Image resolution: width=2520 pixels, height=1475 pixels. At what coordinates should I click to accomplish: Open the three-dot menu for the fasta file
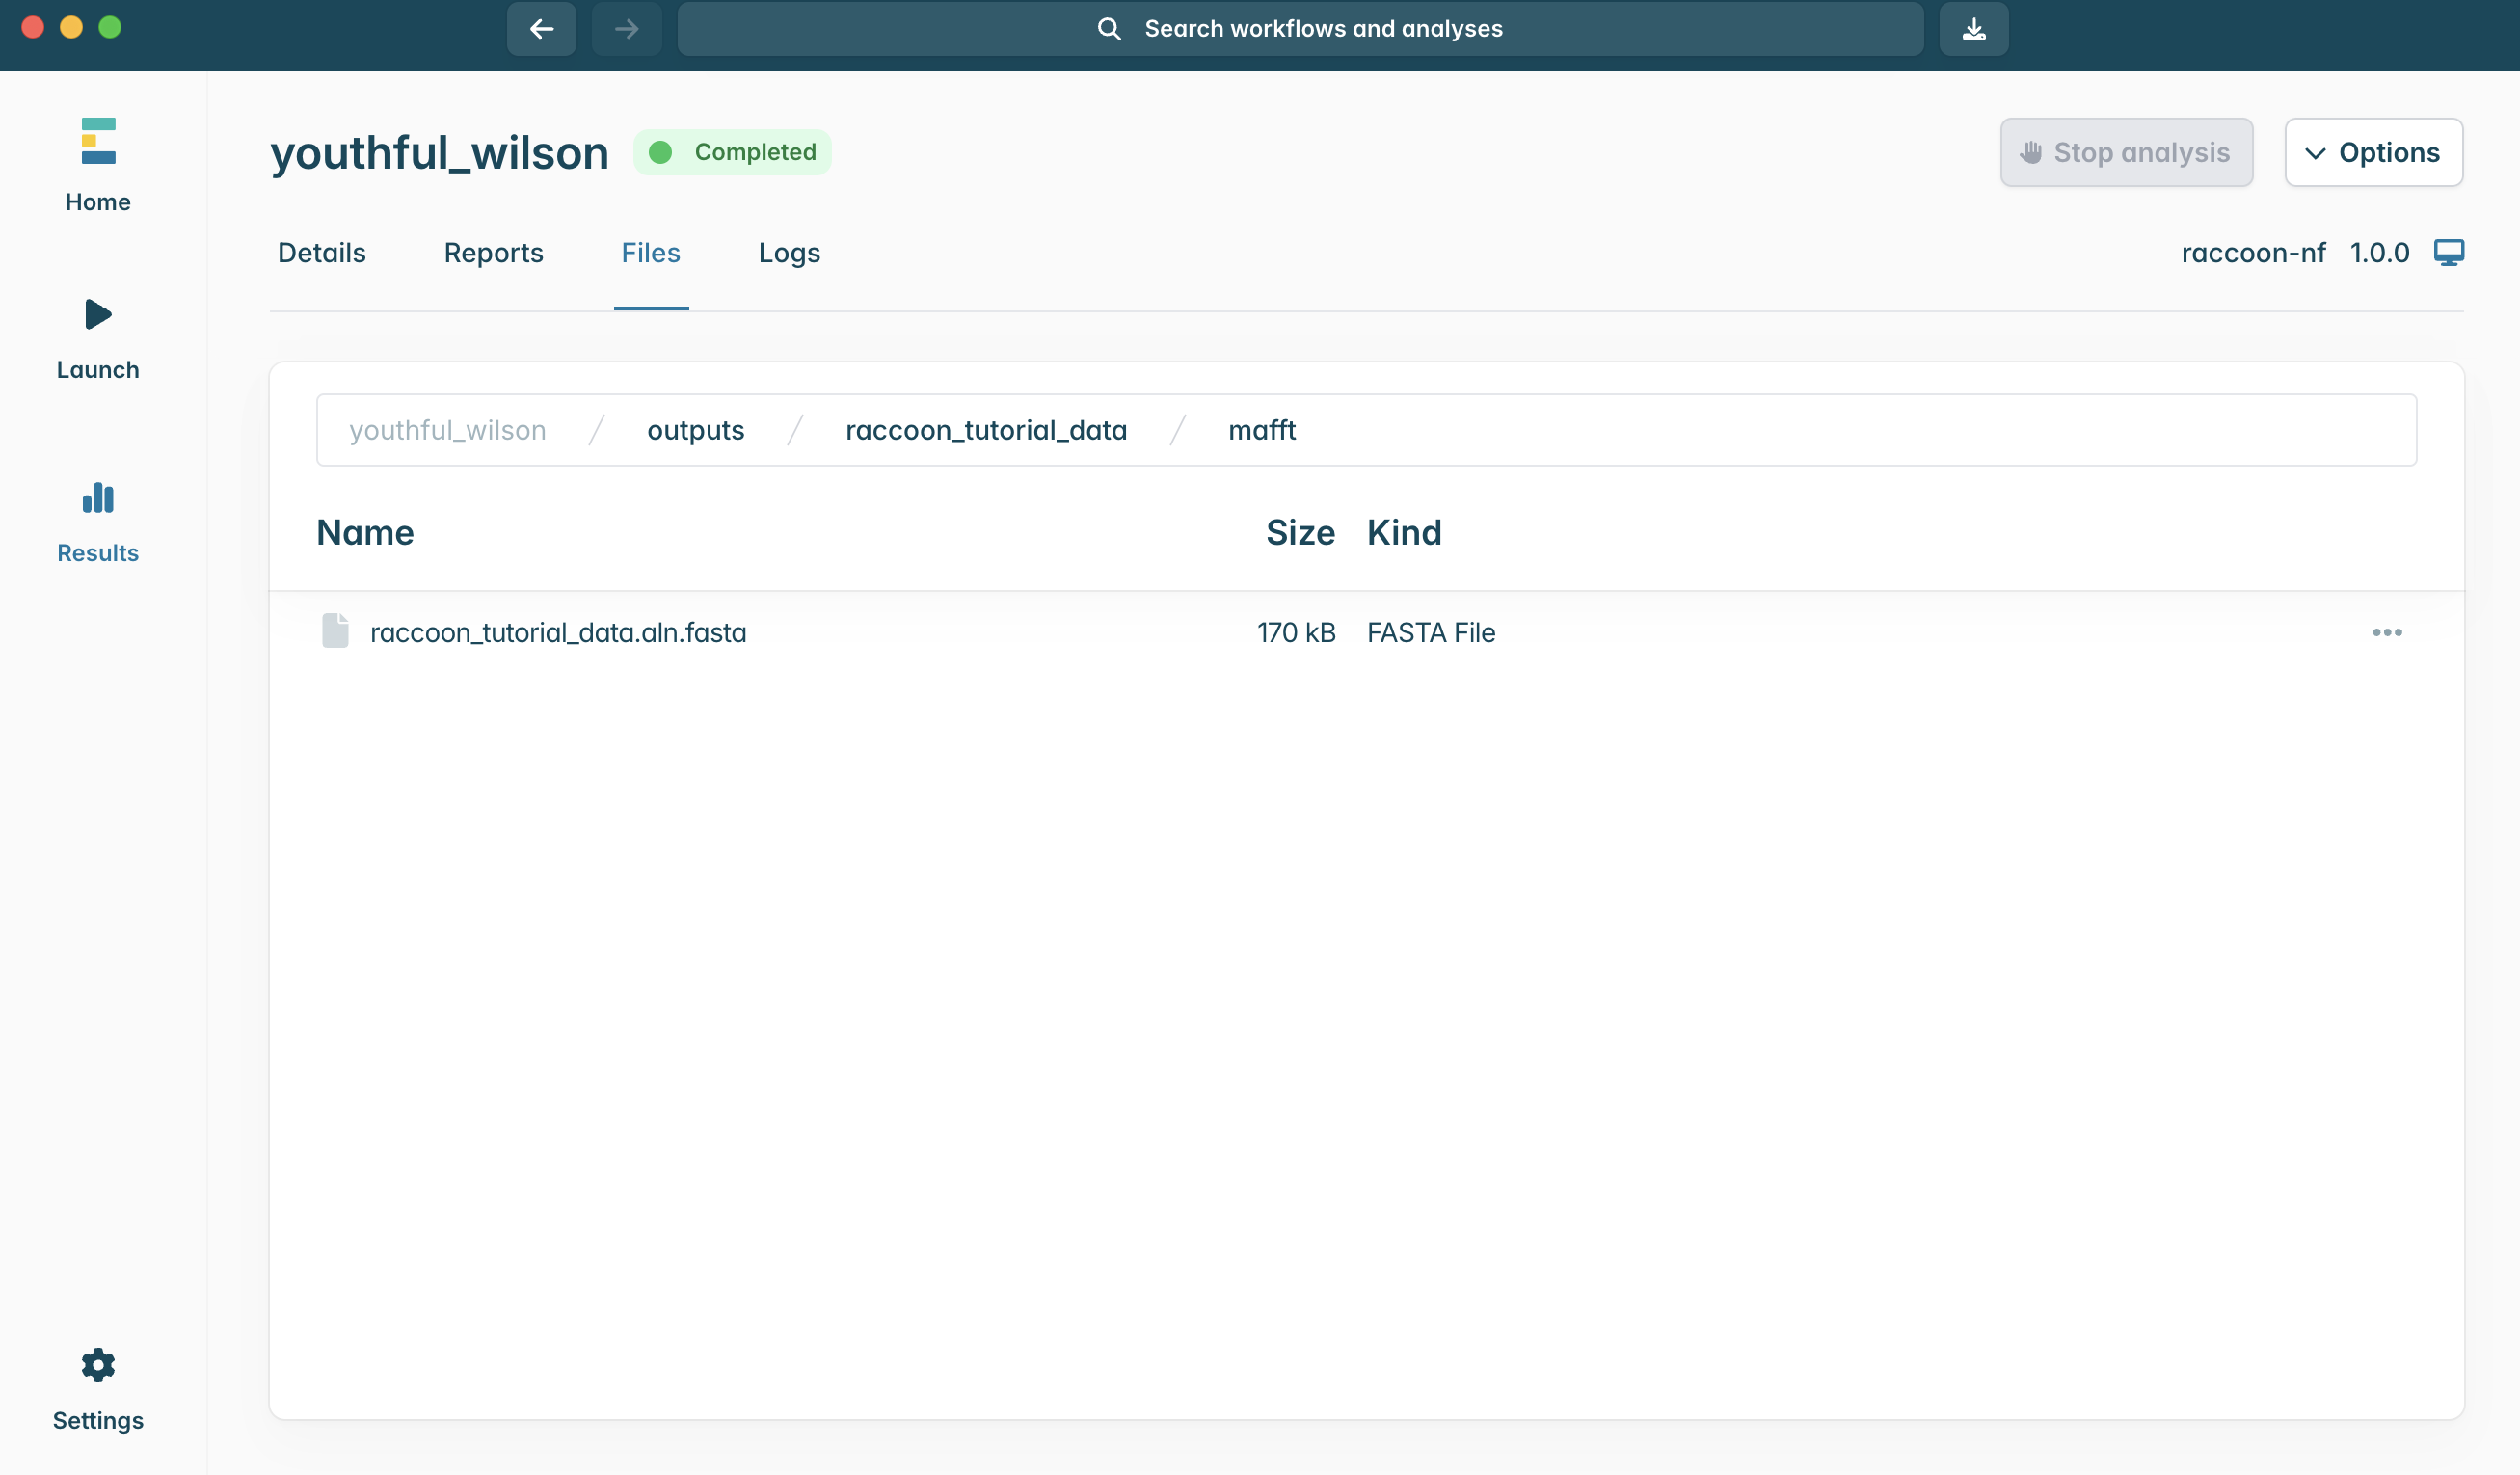coord(2386,632)
